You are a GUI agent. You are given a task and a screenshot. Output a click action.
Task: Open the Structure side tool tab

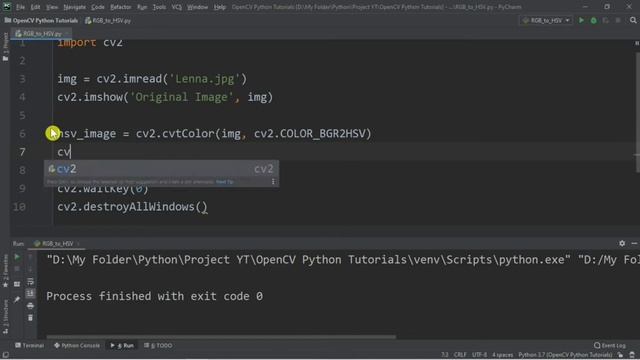[x=5, y=316]
